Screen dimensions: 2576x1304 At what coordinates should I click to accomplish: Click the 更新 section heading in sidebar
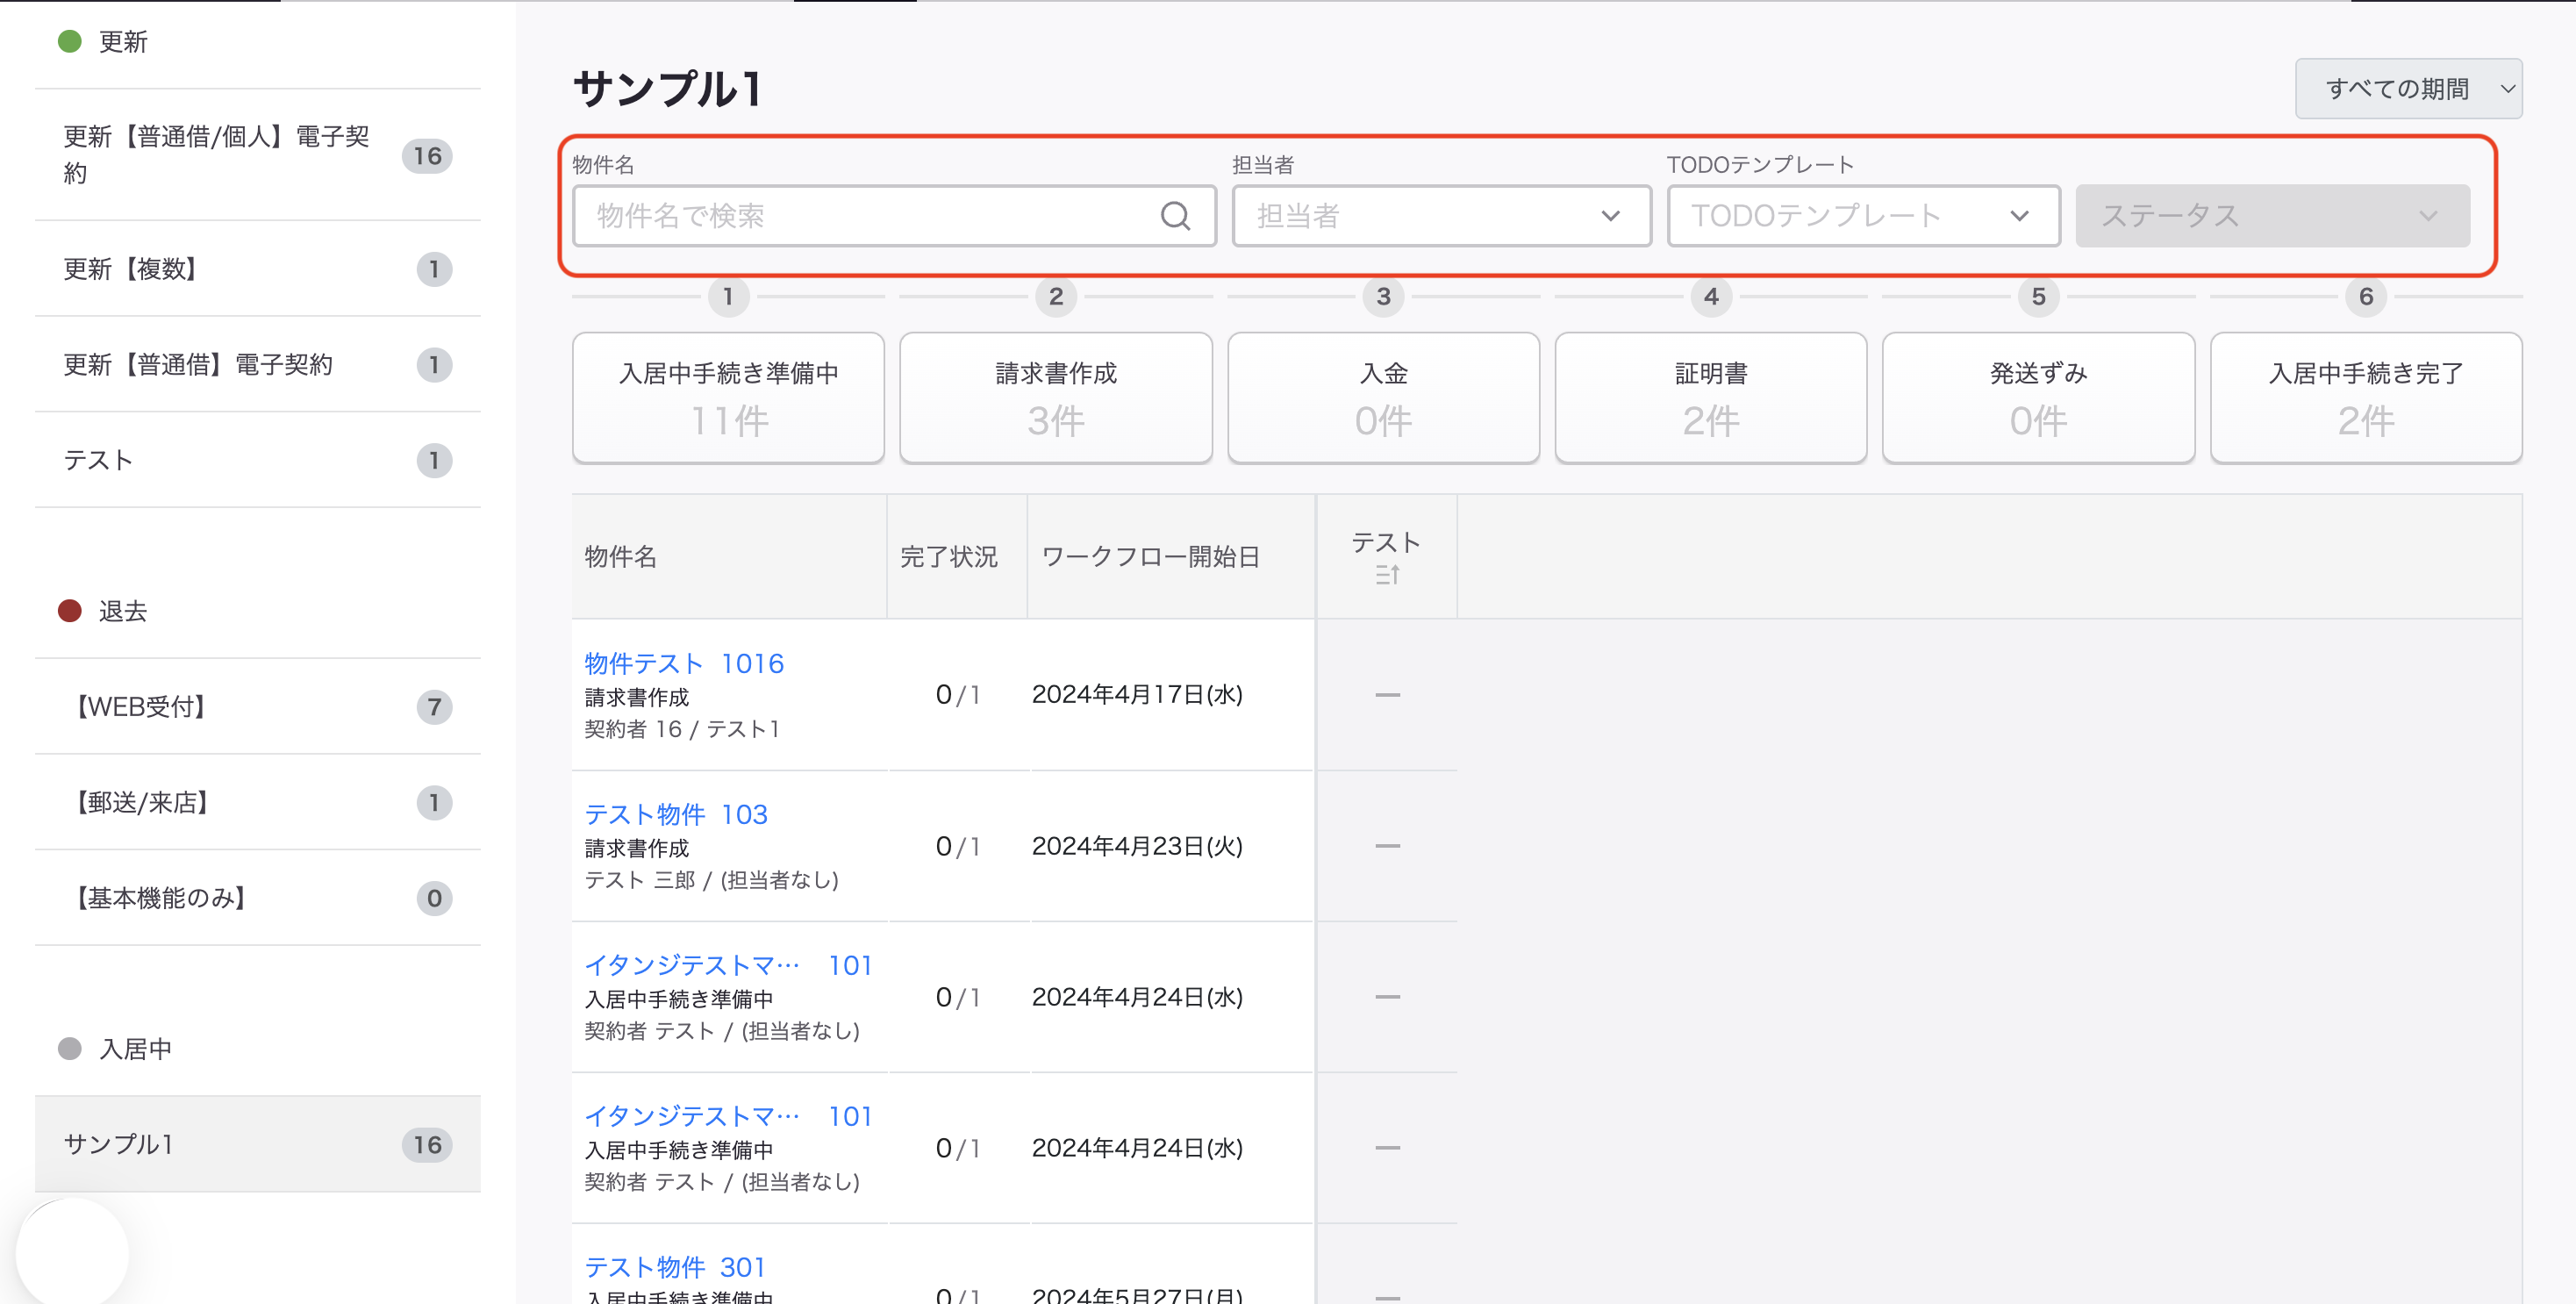click(123, 42)
